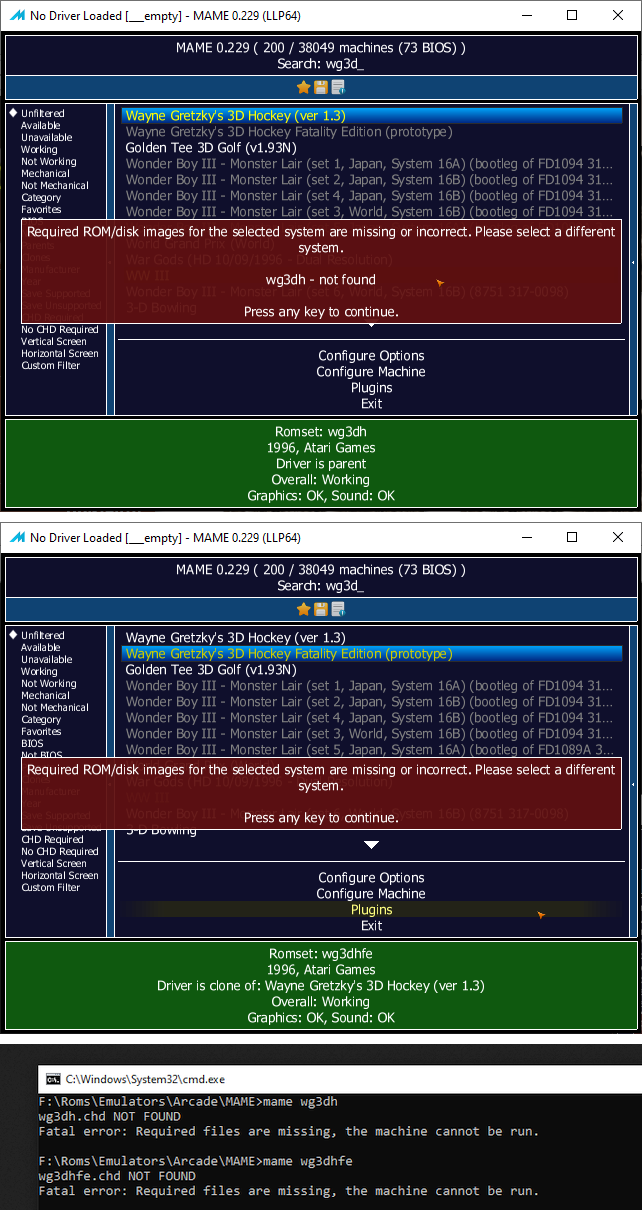Image resolution: width=642 pixels, height=1210 pixels.
Task: Select the Custom Filter entry, lower MAME window
Action: [x=51, y=887]
